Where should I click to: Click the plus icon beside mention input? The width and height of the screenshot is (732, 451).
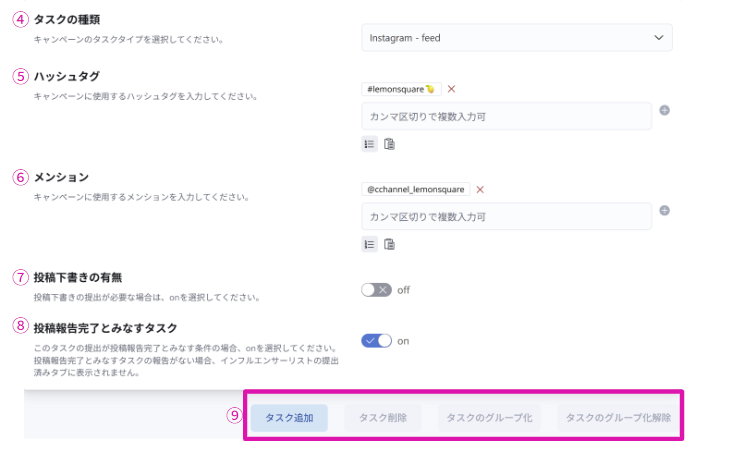664,210
